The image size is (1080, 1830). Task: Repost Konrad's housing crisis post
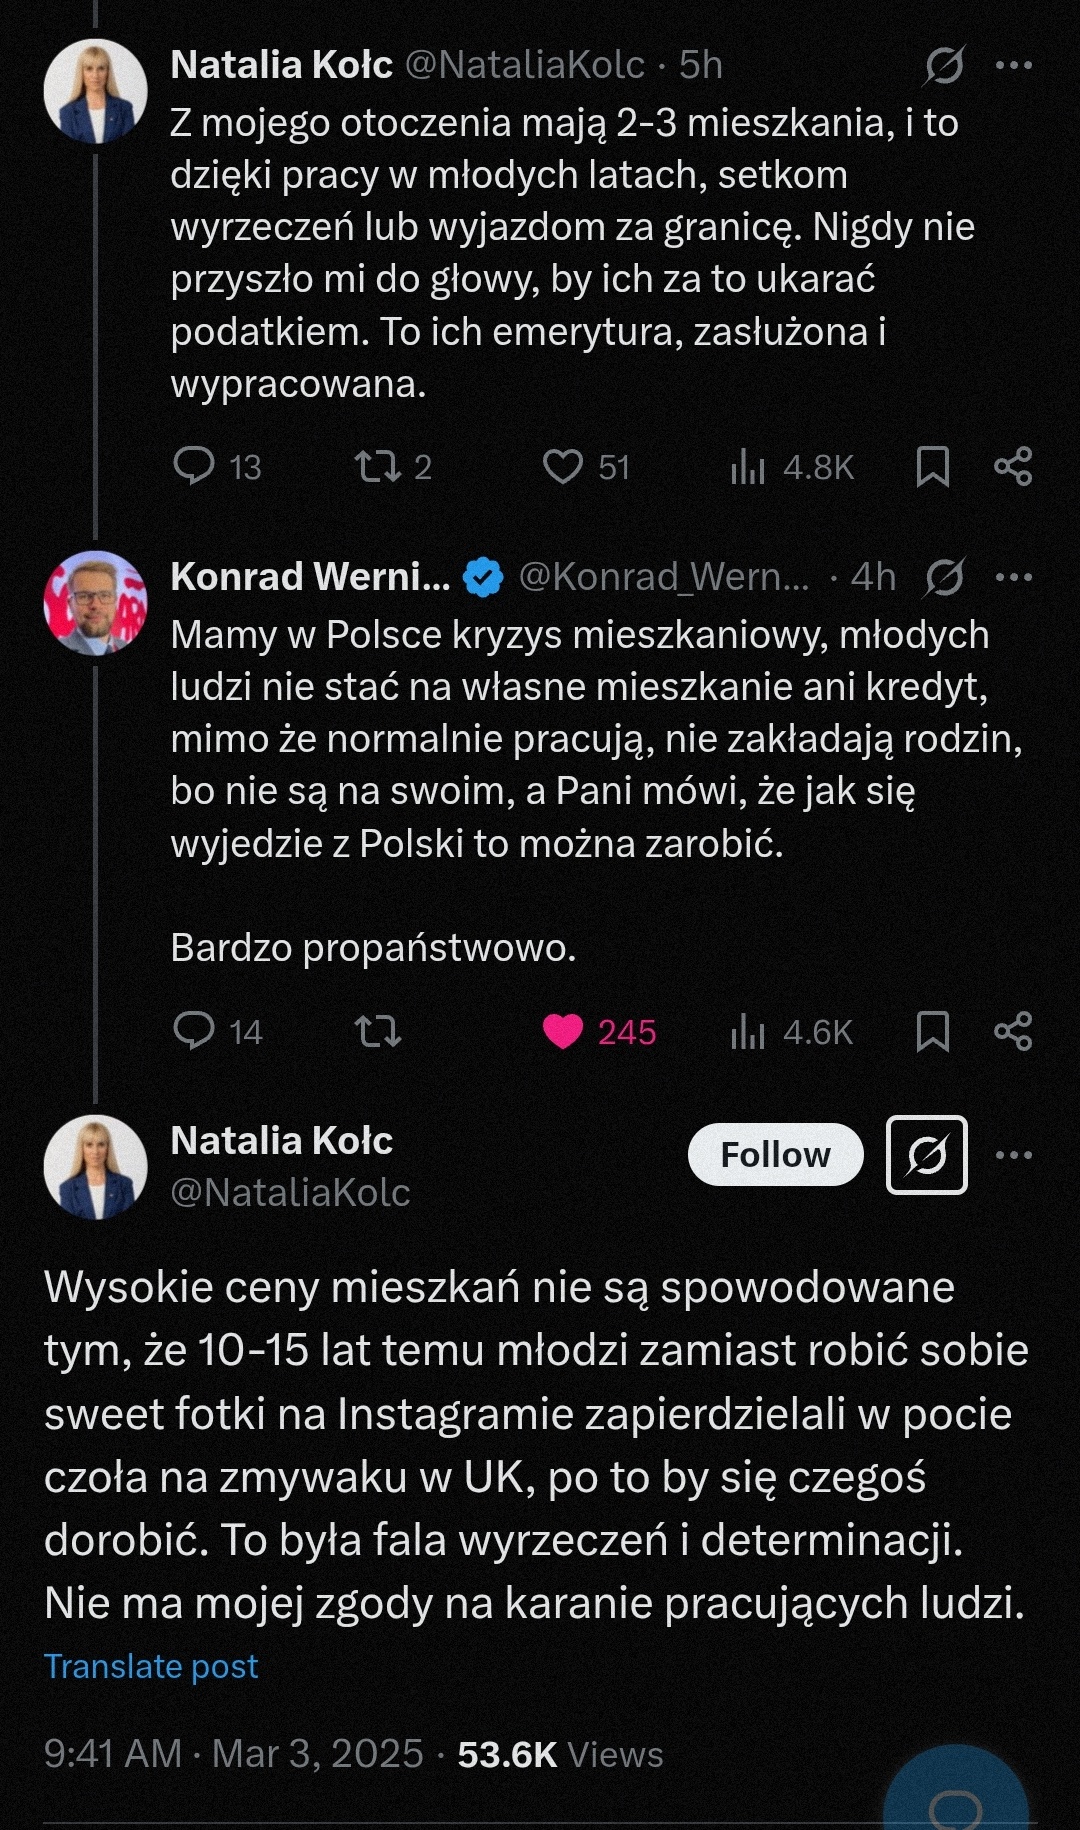point(378,1030)
